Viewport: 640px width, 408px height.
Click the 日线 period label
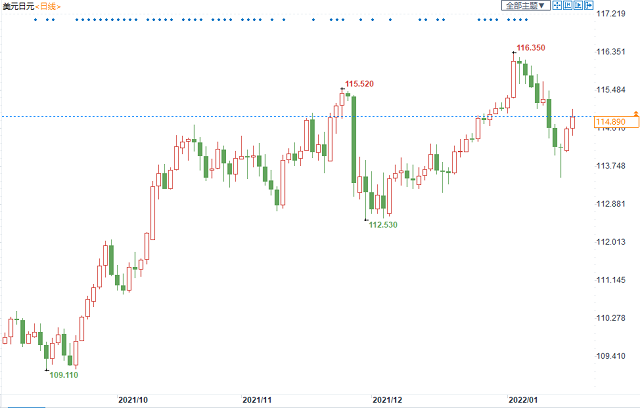[x=48, y=6]
